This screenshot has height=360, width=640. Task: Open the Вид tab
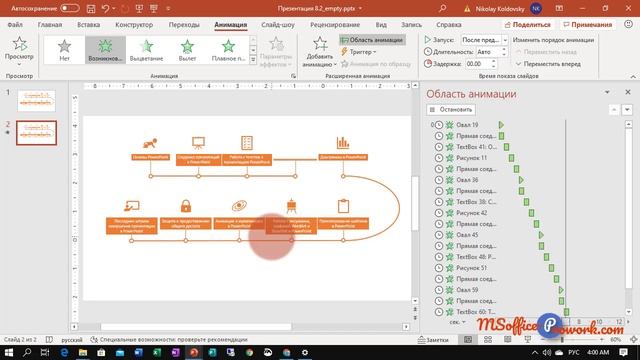pos(381,25)
